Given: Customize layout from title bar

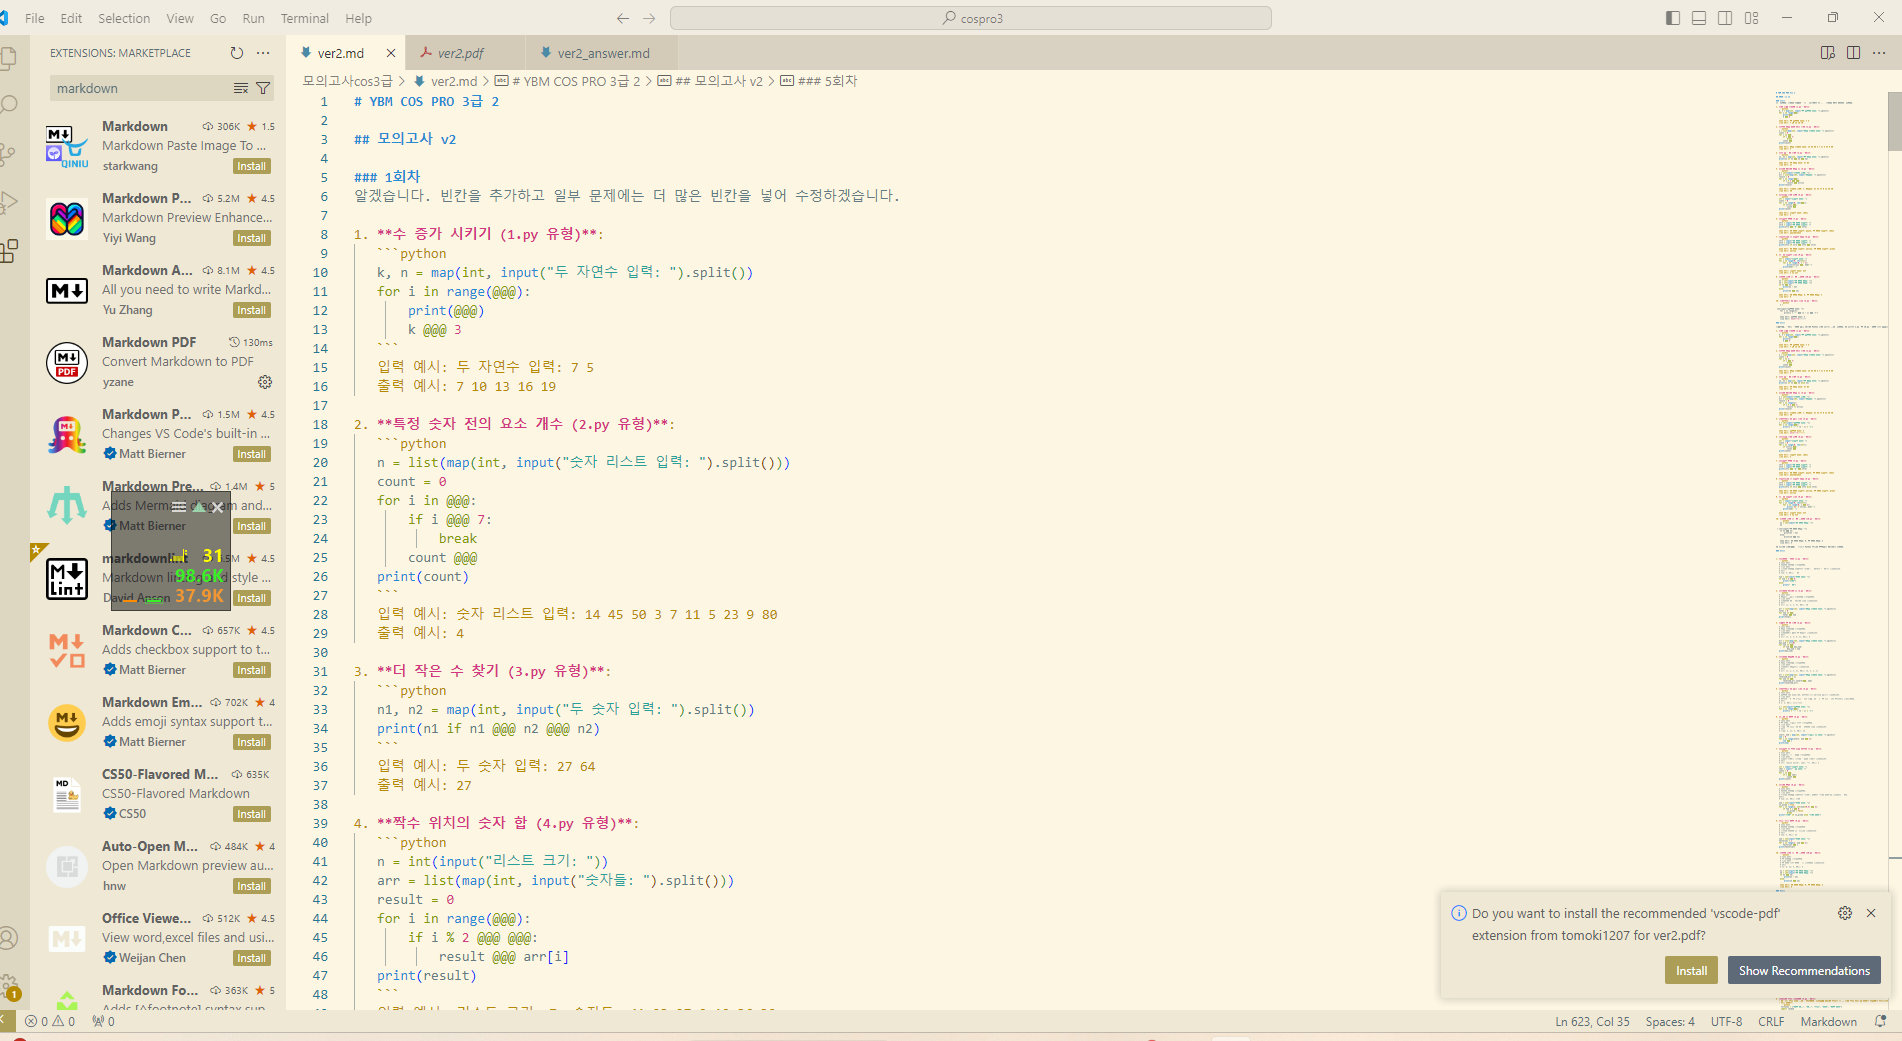Looking at the screenshot, I should click(x=1752, y=18).
